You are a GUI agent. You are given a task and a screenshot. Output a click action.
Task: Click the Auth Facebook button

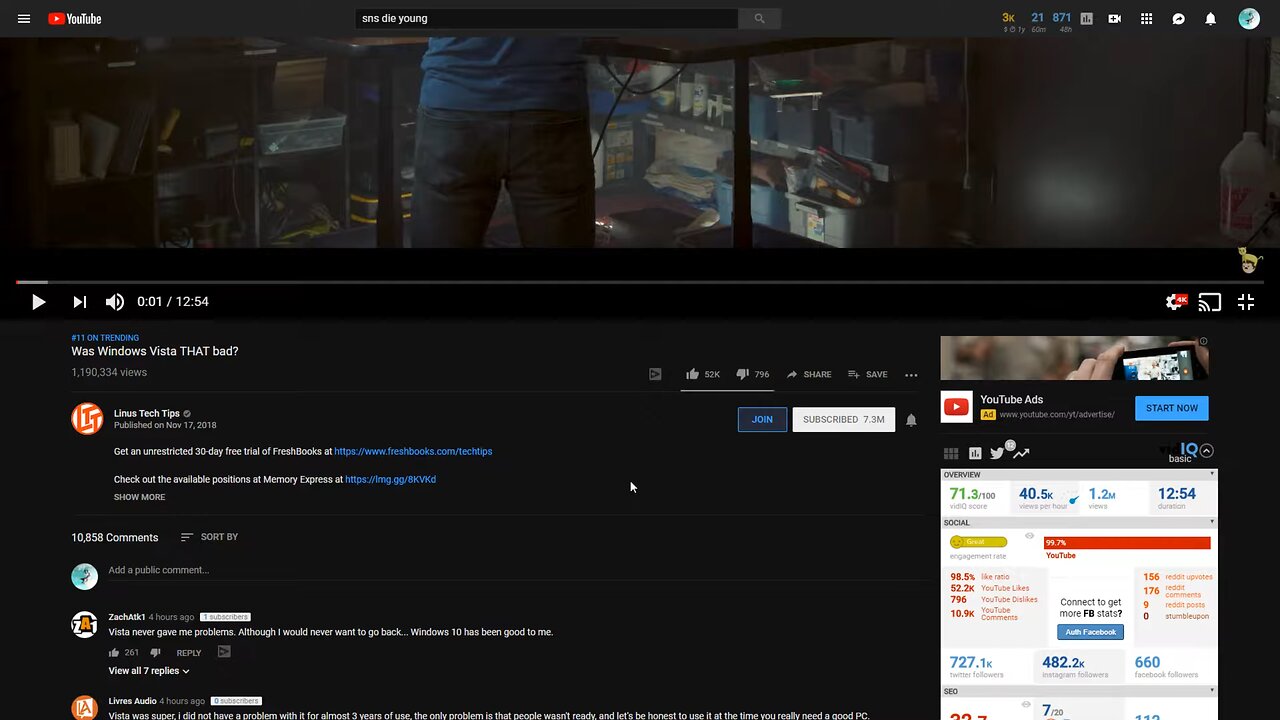[x=1090, y=632]
